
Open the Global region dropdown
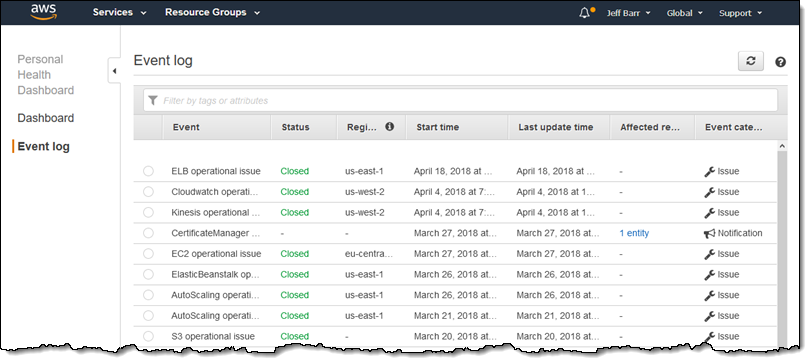tap(684, 13)
